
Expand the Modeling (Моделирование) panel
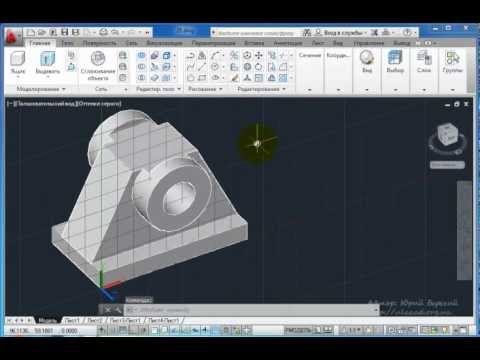(41, 89)
